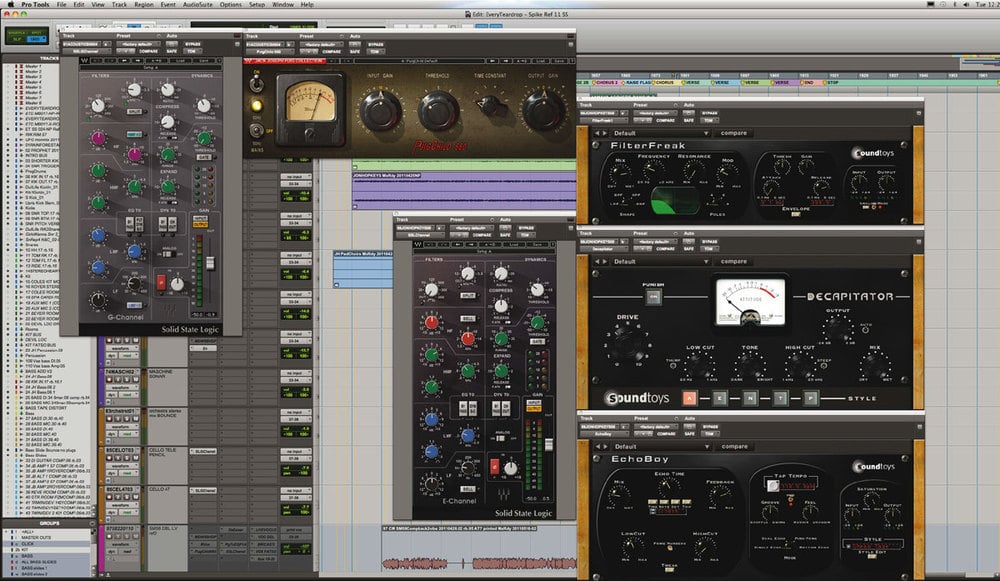The width and height of the screenshot is (1000, 581).
Task: Click Load in G-Channel Waves toolbar
Action: pos(180,61)
